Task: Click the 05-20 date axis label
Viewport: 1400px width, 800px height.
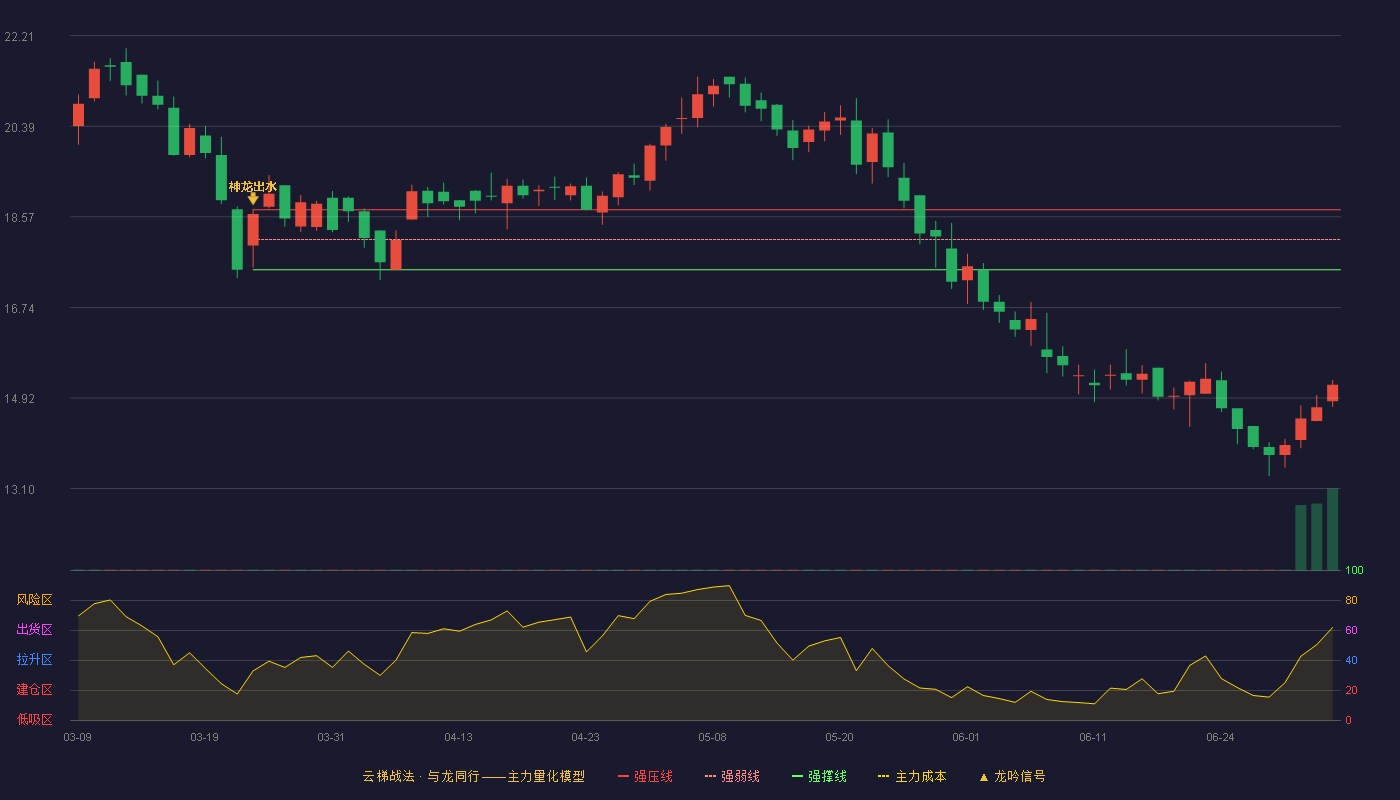Action: 839,737
